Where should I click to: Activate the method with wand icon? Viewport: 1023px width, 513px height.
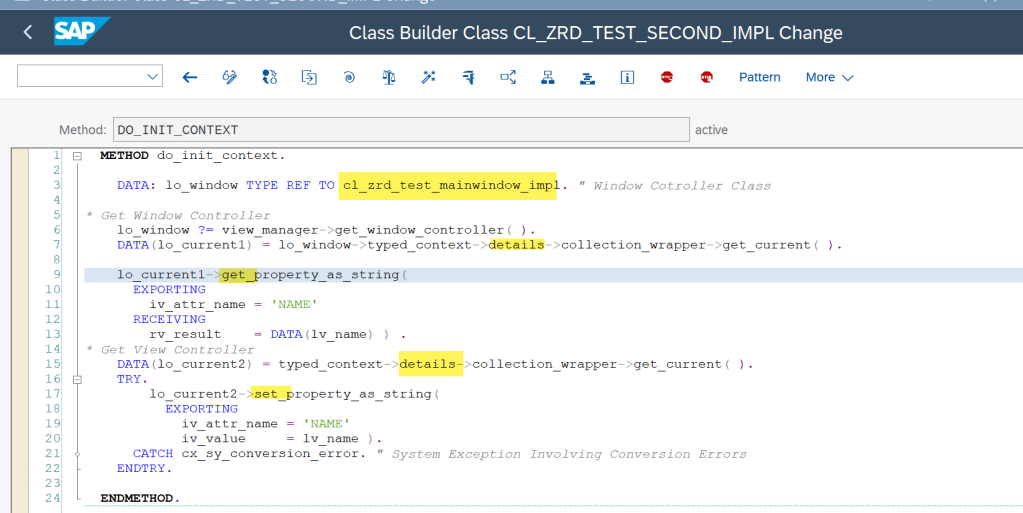(429, 77)
